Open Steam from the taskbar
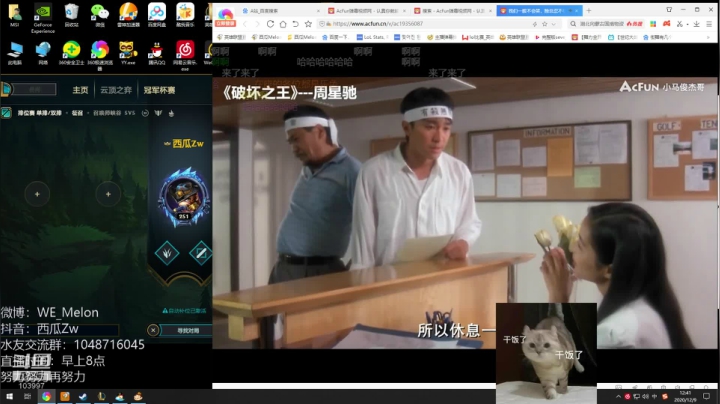 pyautogui.click(x=83, y=396)
